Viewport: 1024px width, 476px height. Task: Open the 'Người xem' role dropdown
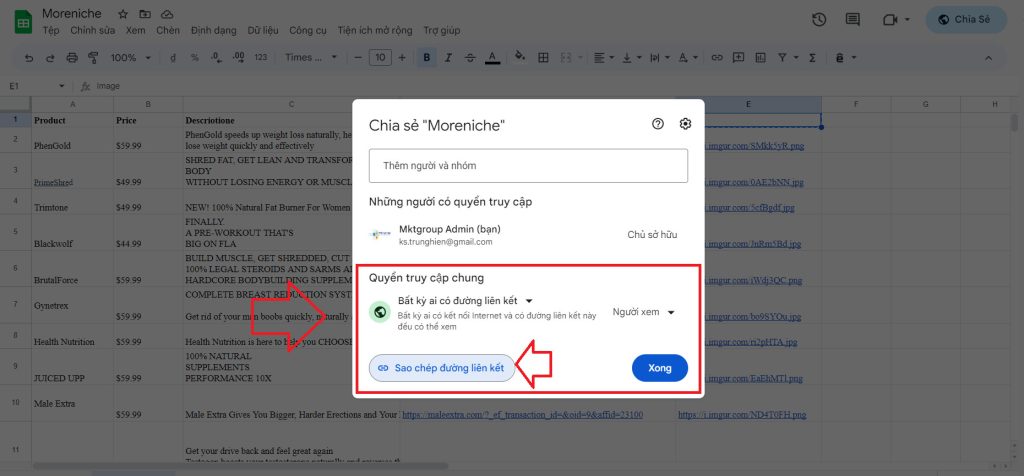point(644,312)
